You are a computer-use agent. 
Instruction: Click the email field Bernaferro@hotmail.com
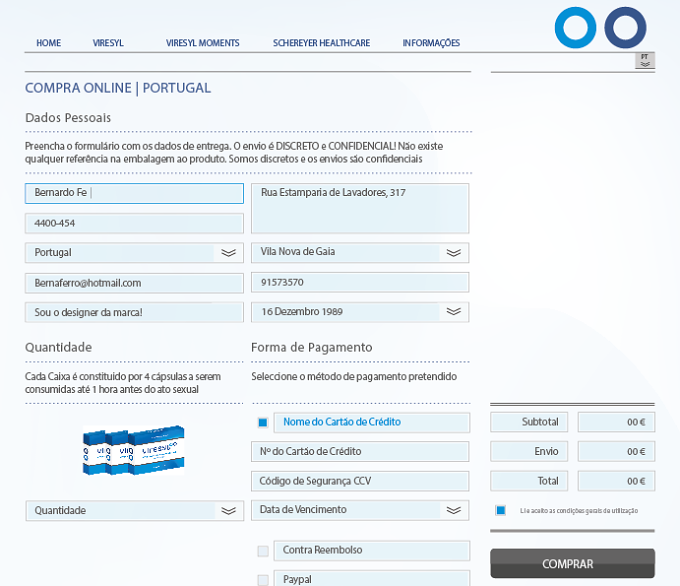(134, 283)
